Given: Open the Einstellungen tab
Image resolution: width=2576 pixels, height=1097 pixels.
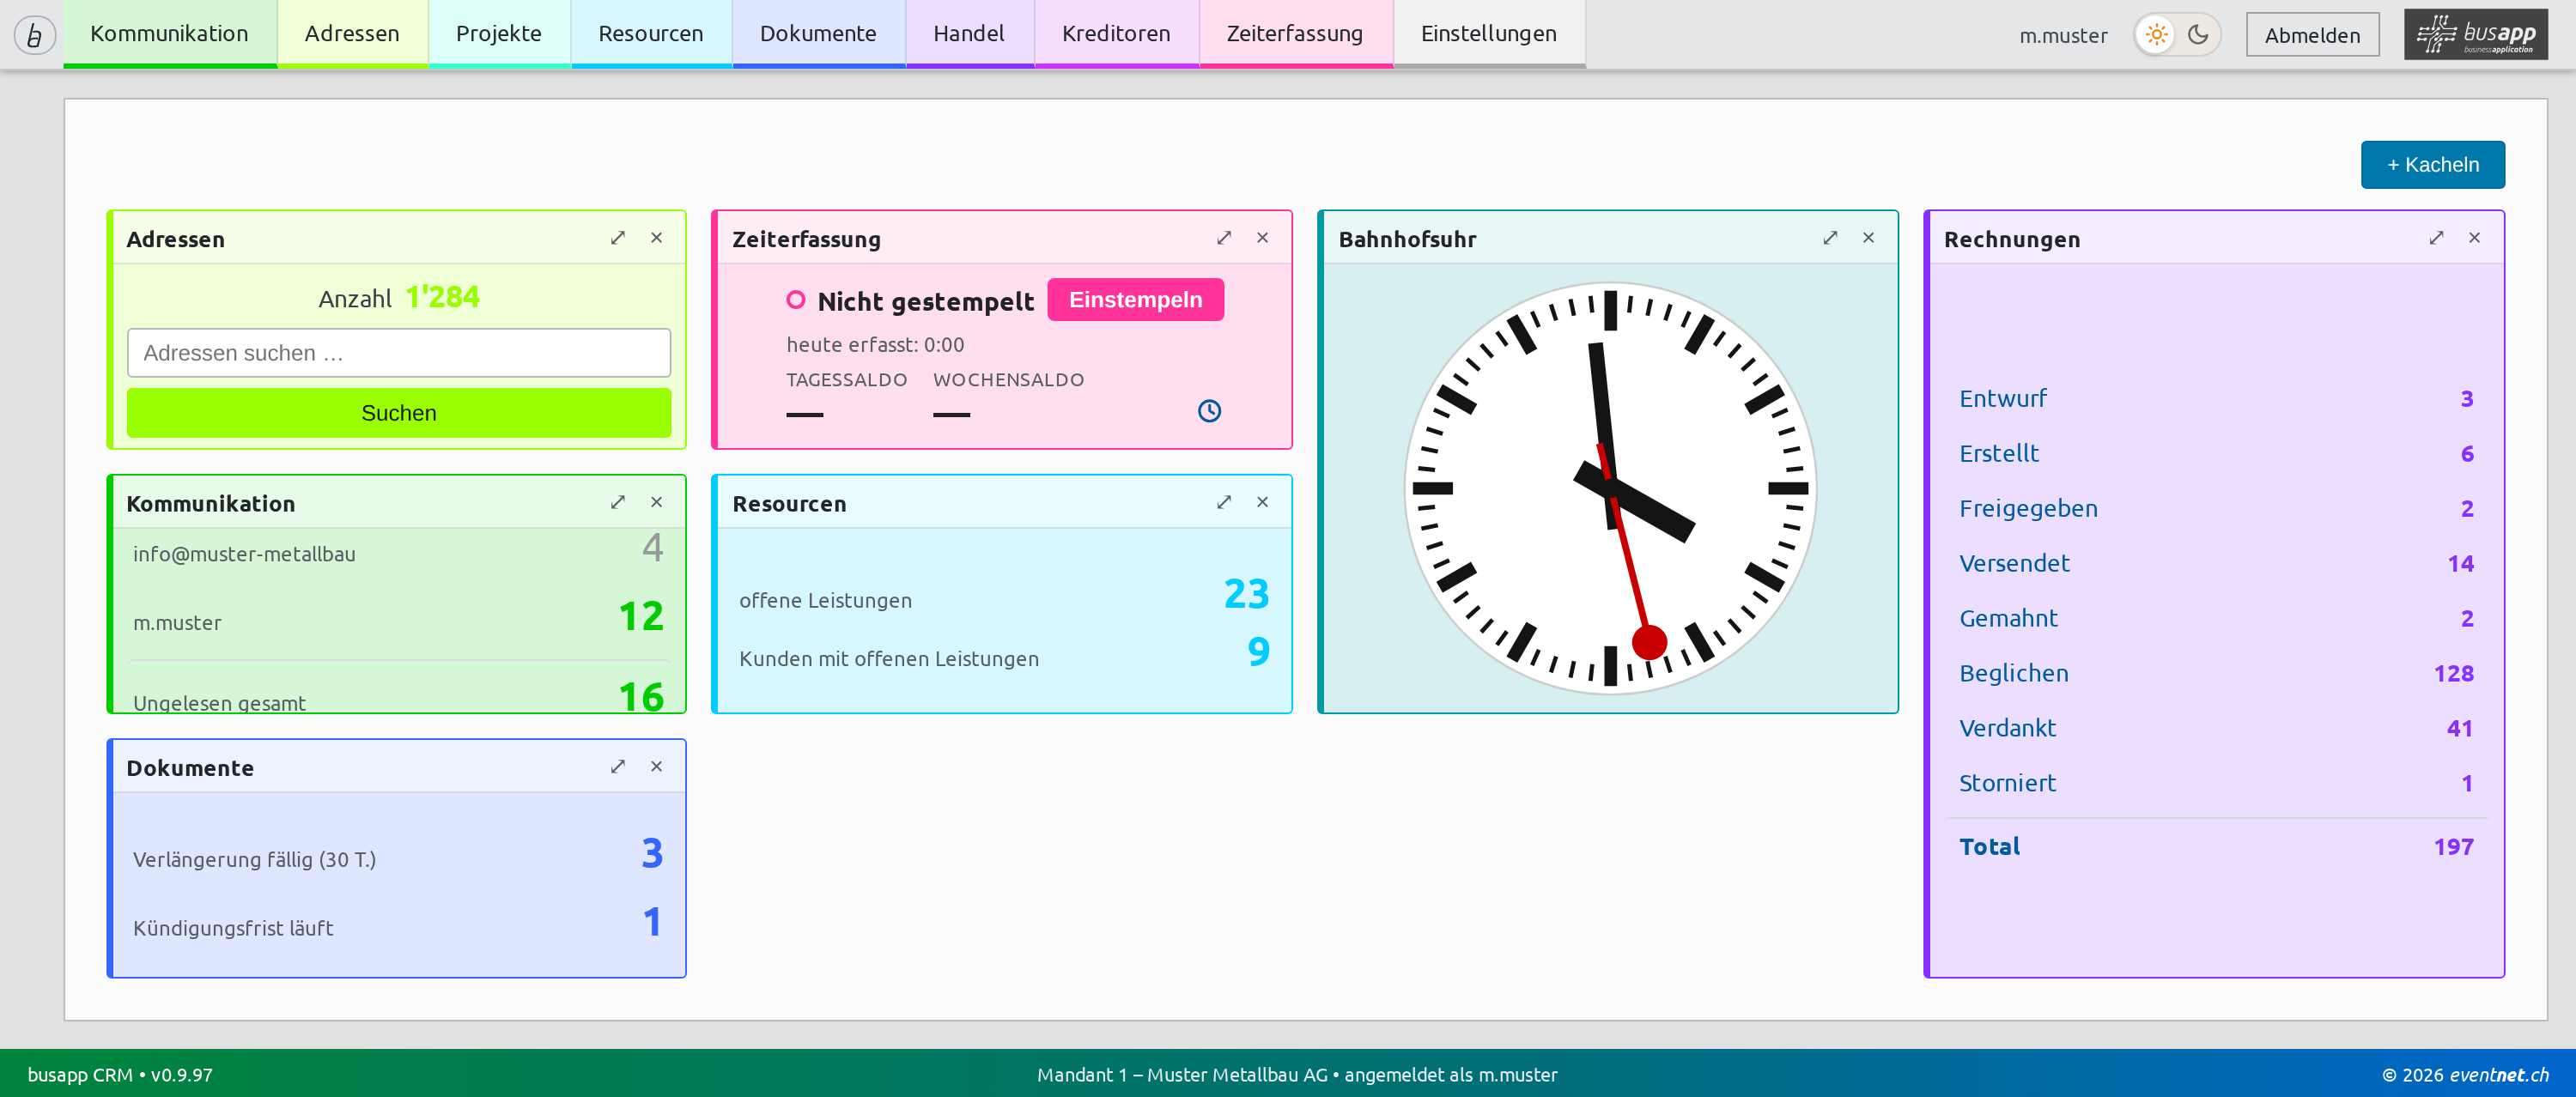Looking at the screenshot, I should click(x=1489, y=34).
